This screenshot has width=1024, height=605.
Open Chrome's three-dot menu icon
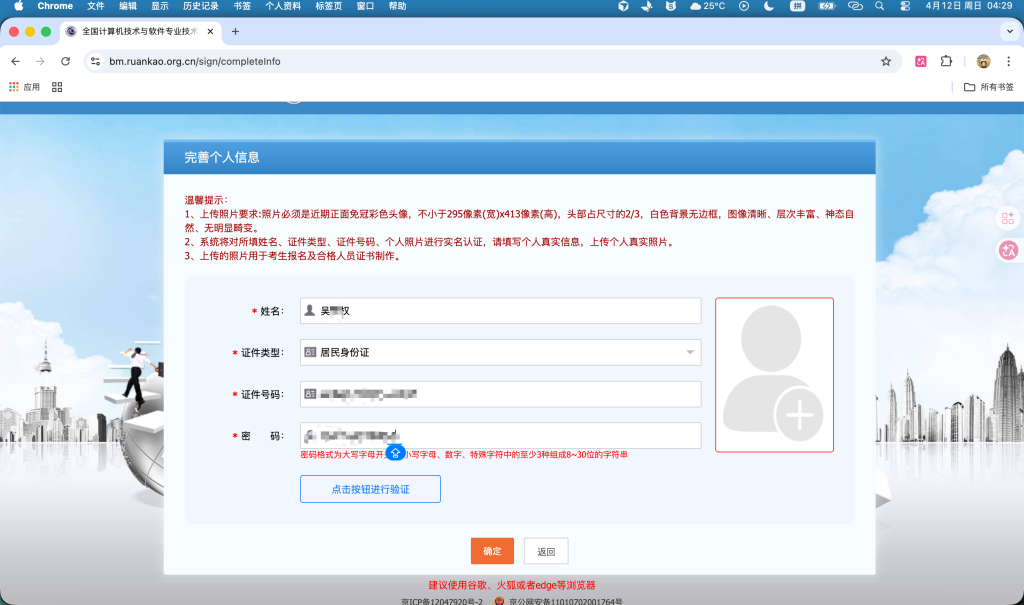pos(1010,61)
